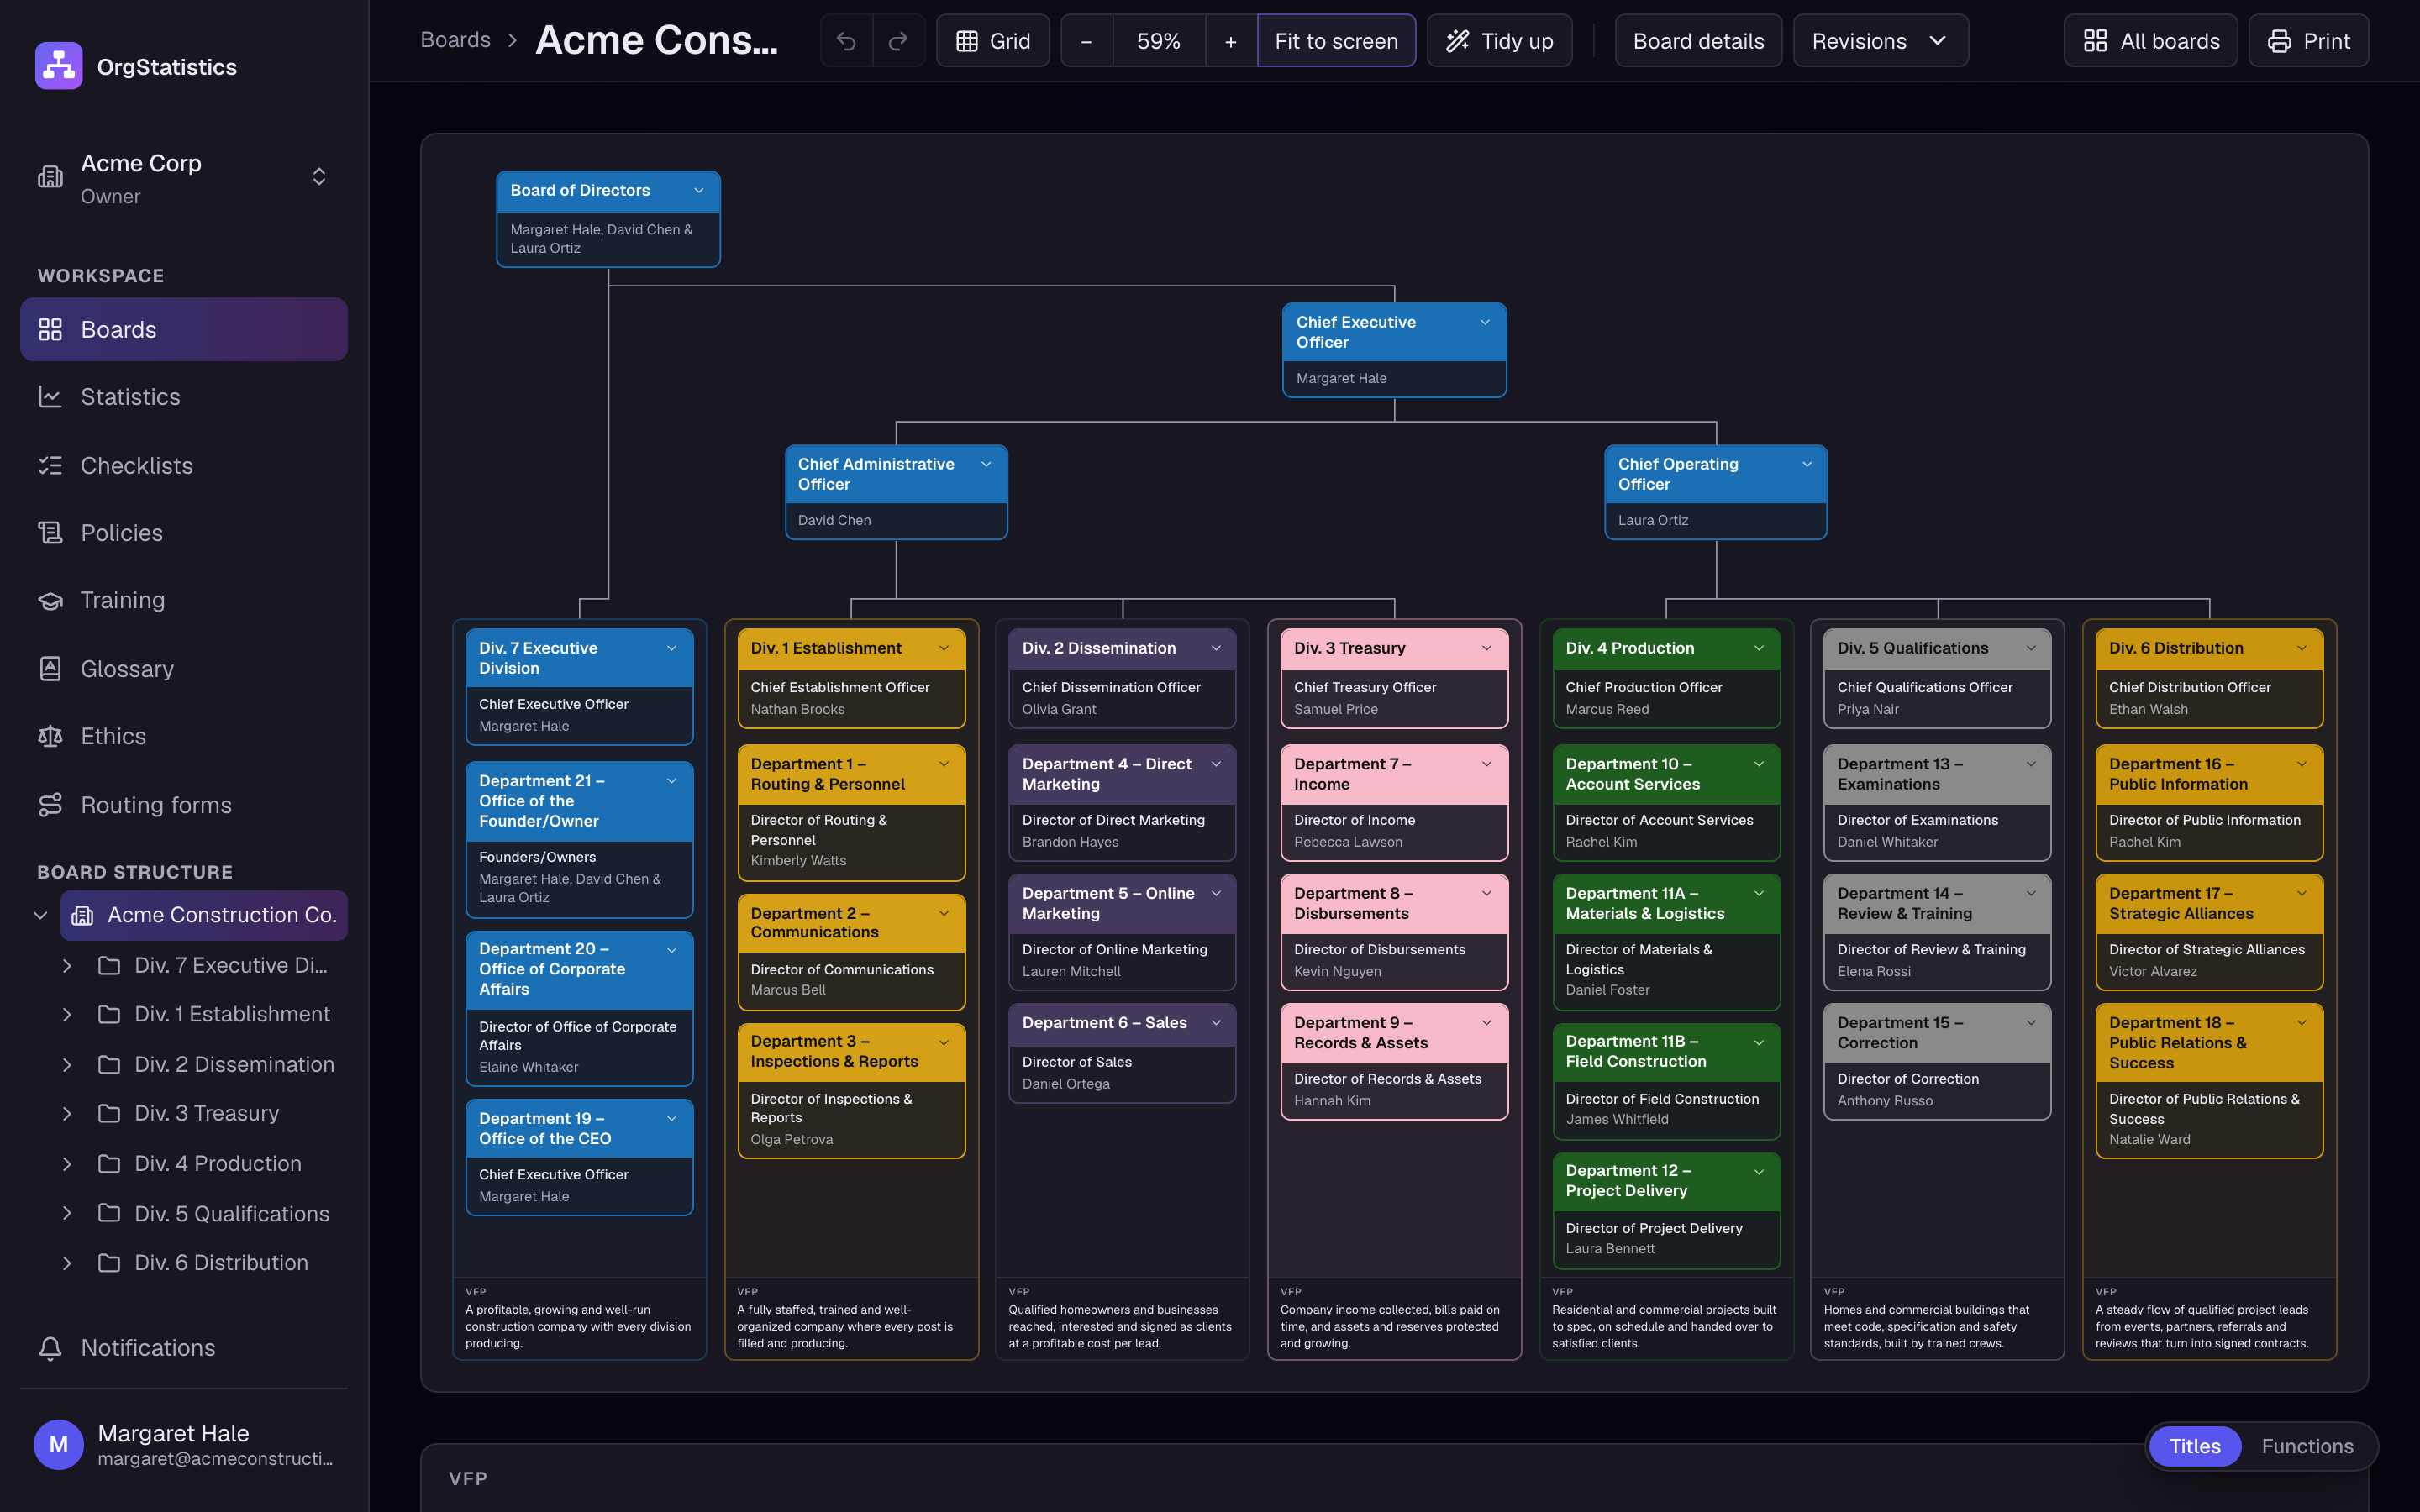Open the Checklists page

coord(184,465)
